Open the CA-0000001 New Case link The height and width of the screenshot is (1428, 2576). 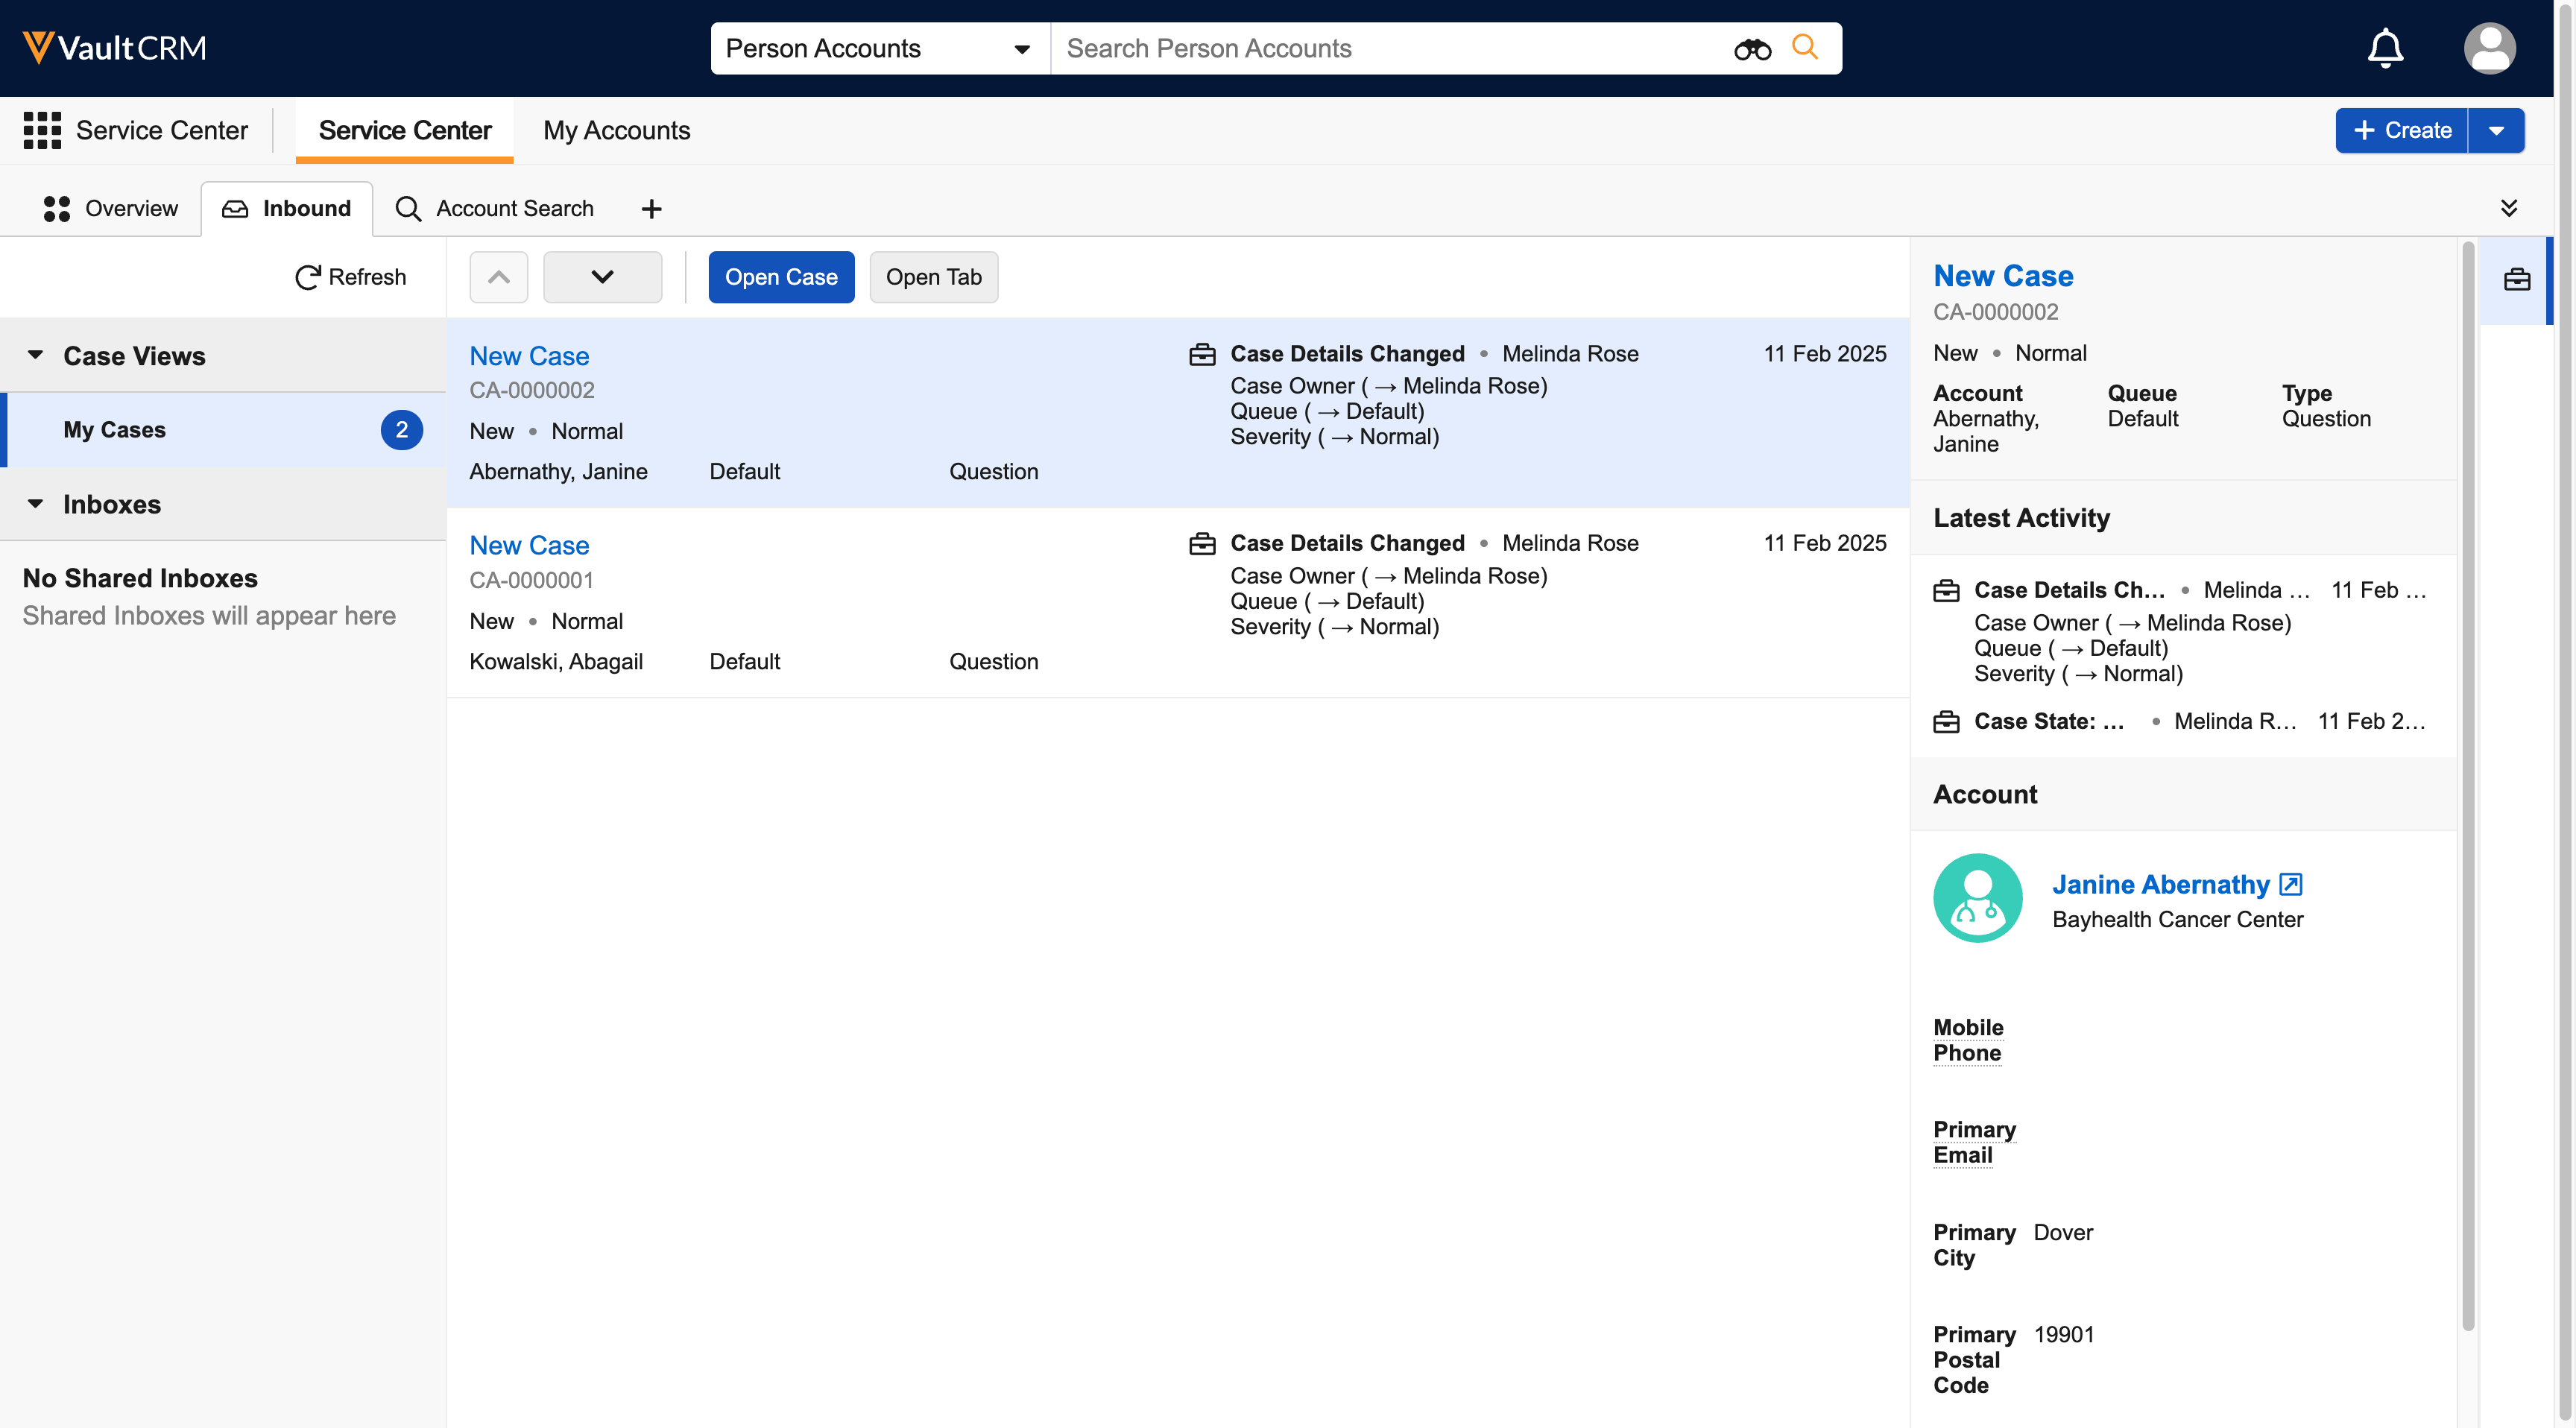(x=529, y=545)
